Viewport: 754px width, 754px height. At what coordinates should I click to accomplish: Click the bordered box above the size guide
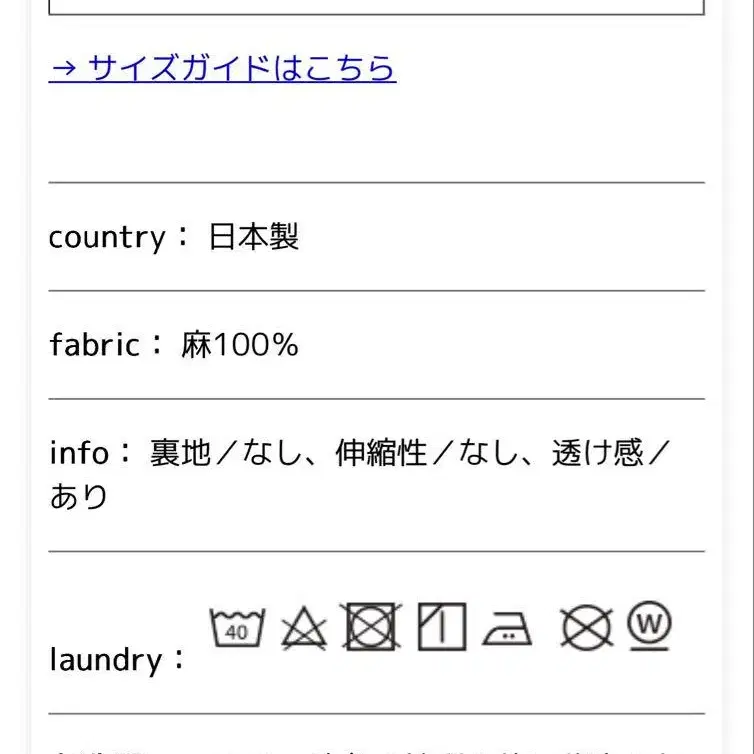pos(377,7)
